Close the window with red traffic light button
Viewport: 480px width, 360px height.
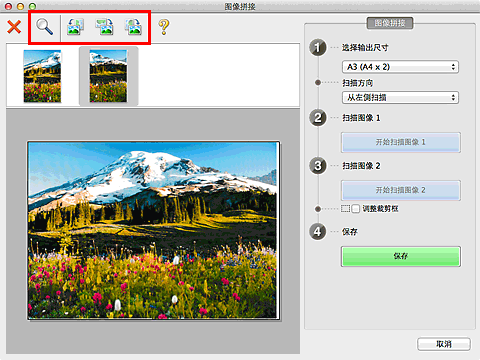[x=9, y=6]
